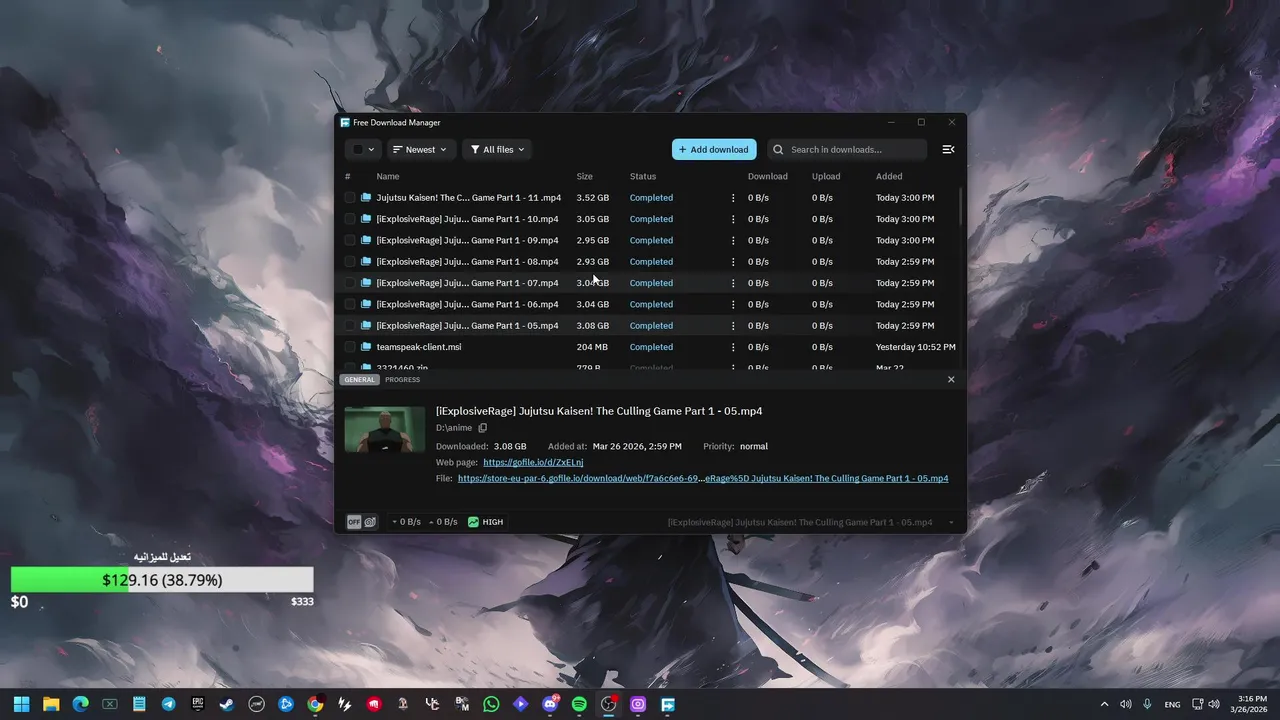Check the box for Part 1 - 09.mp4
Image resolution: width=1280 pixels, height=720 pixels.
(350, 240)
